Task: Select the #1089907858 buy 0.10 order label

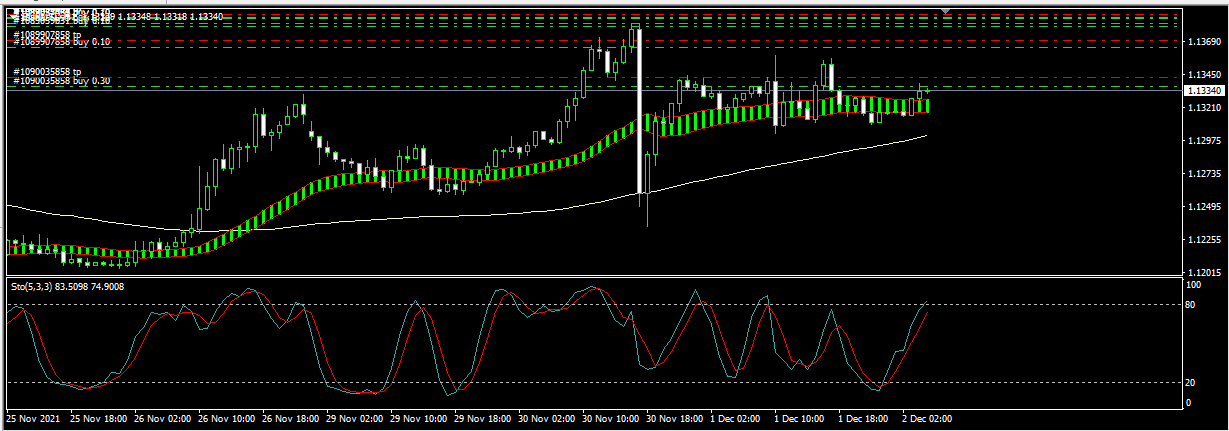Action: point(60,44)
